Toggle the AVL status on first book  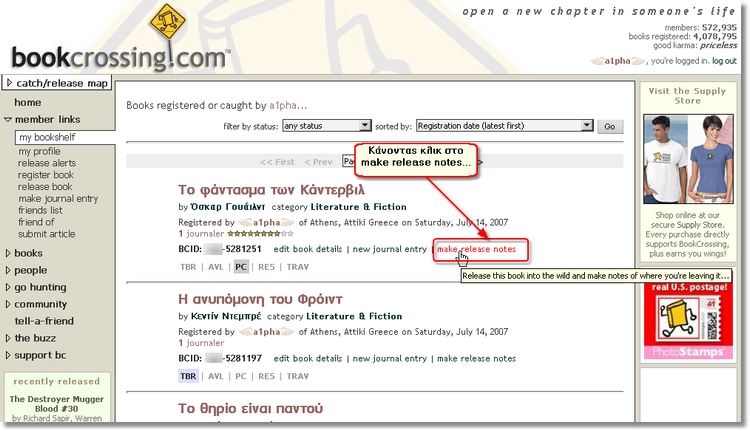tap(215, 267)
